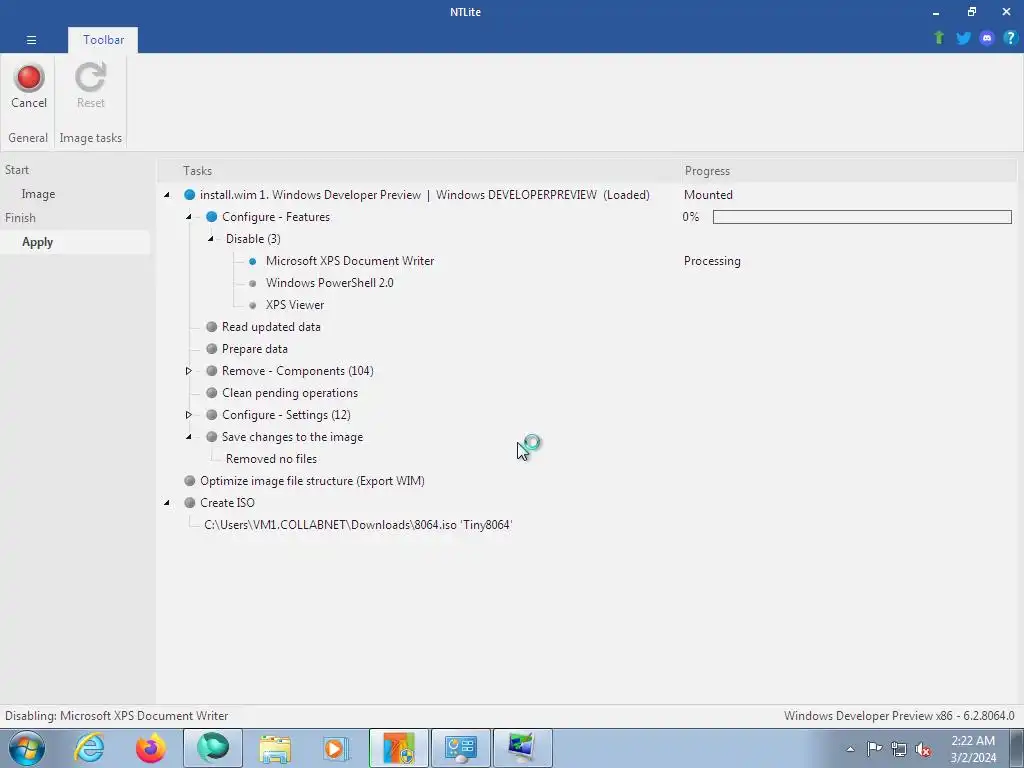Click the Optimize image file structure label

click(x=312, y=481)
